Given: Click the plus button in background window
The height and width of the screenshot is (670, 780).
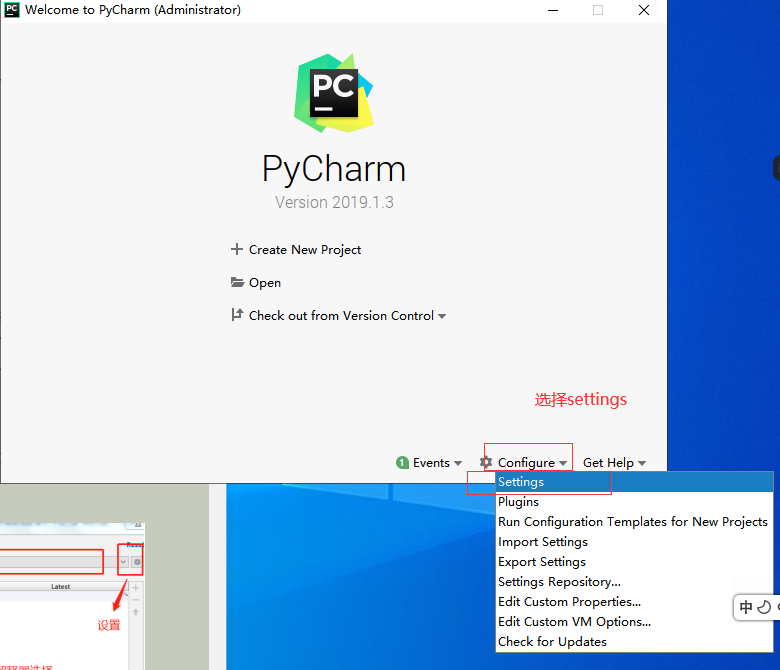Looking at the screenshot, I should click(x=135, y=588).
